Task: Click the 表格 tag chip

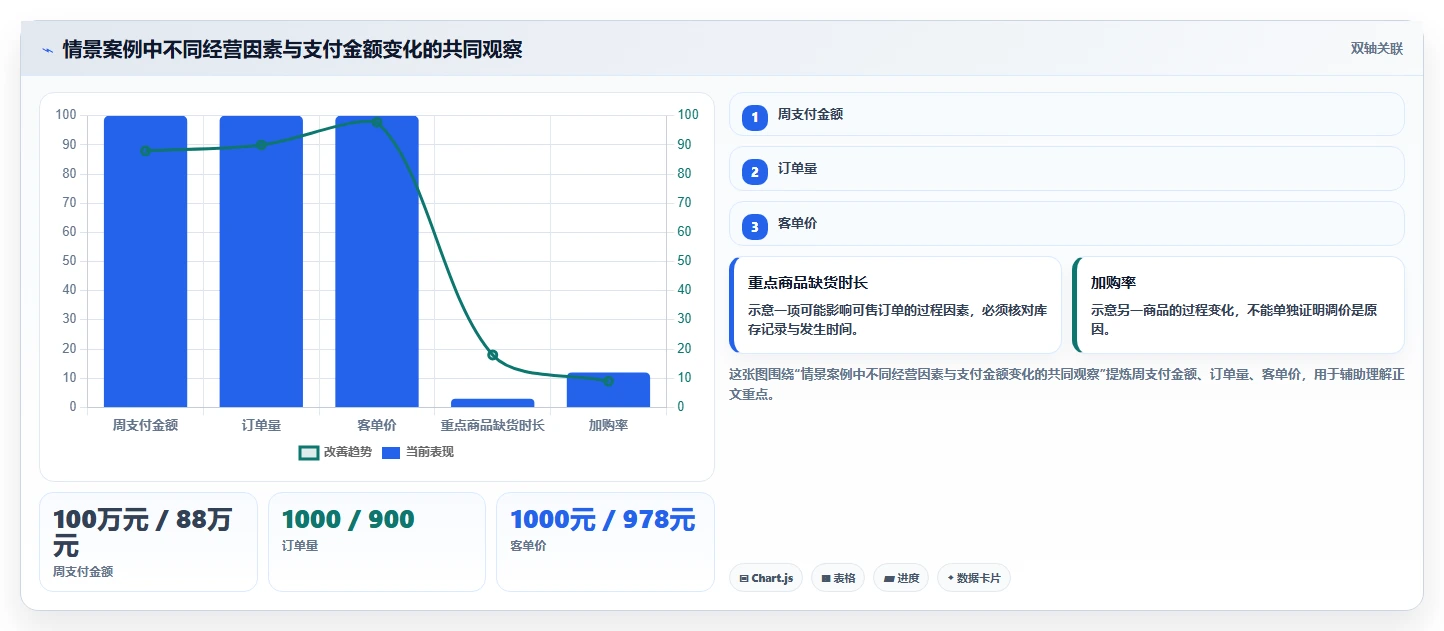Action: (838, 578)
